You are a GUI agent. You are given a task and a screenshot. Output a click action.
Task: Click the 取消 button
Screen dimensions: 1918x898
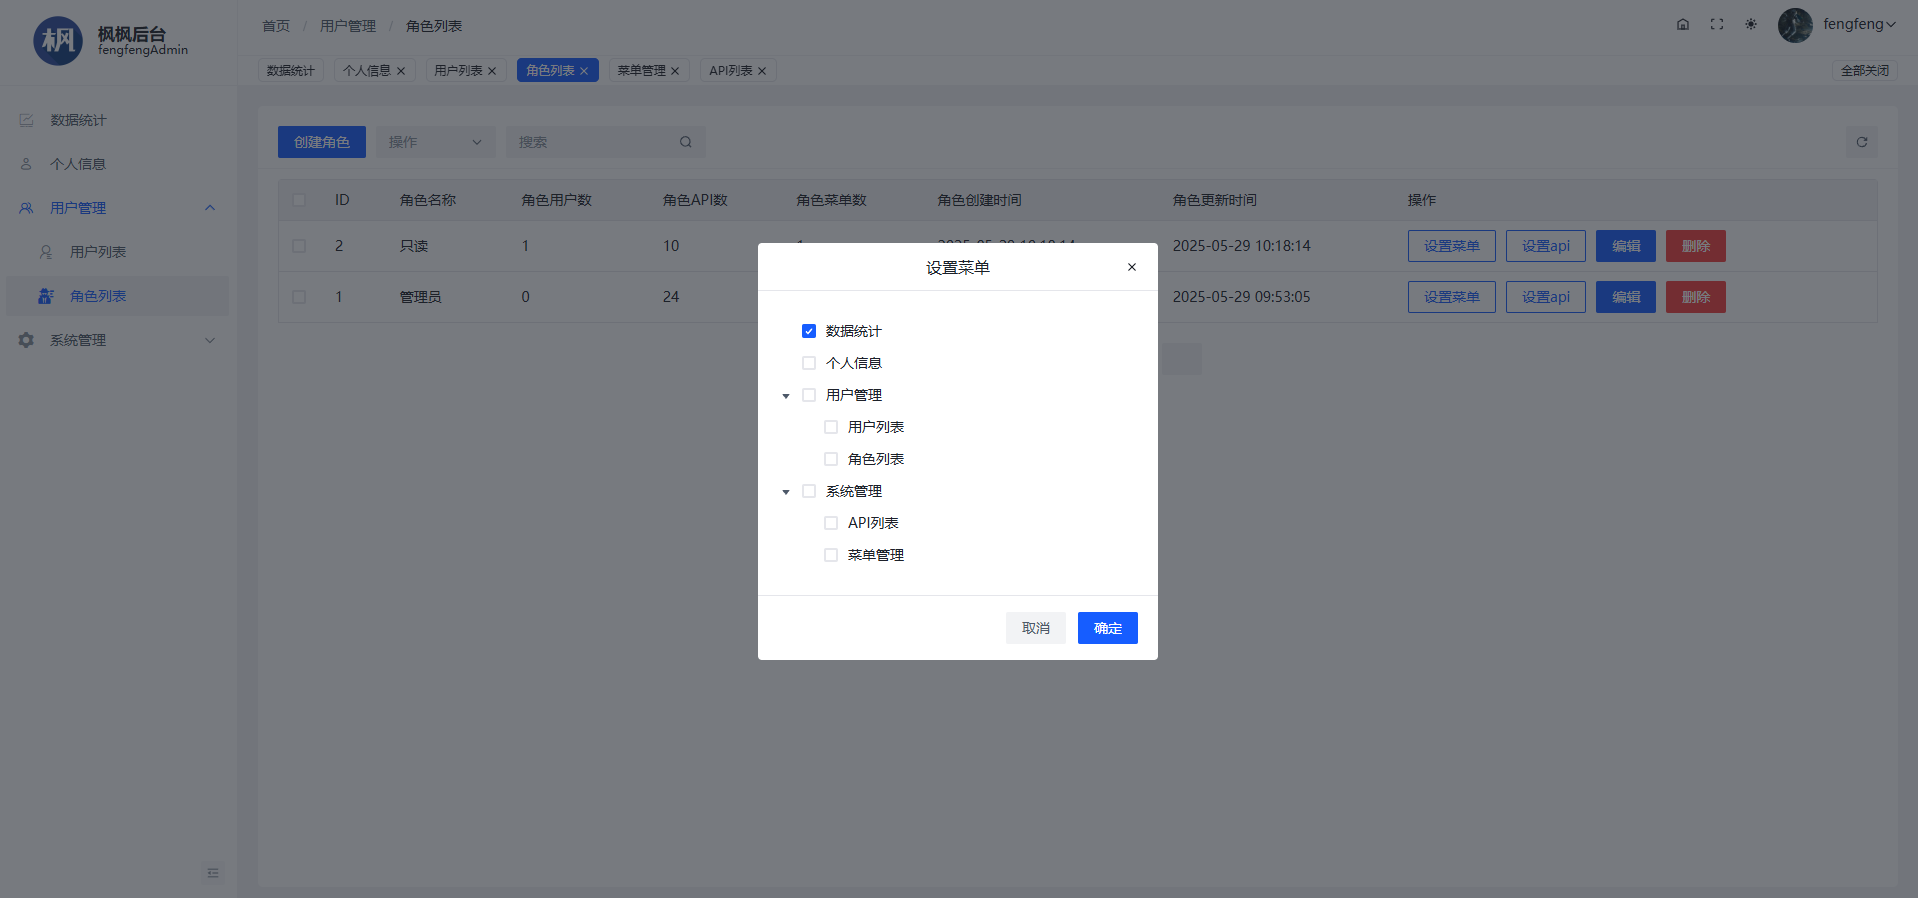1035,628
